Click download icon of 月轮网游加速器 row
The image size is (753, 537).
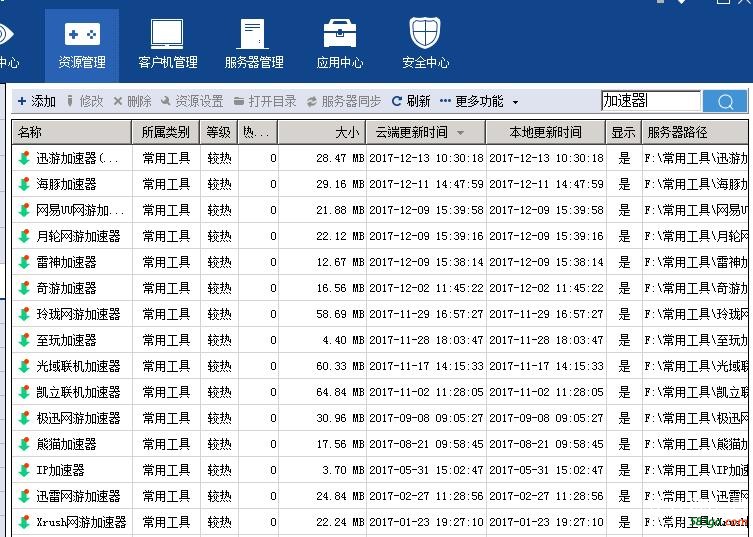tap(24, 236)
